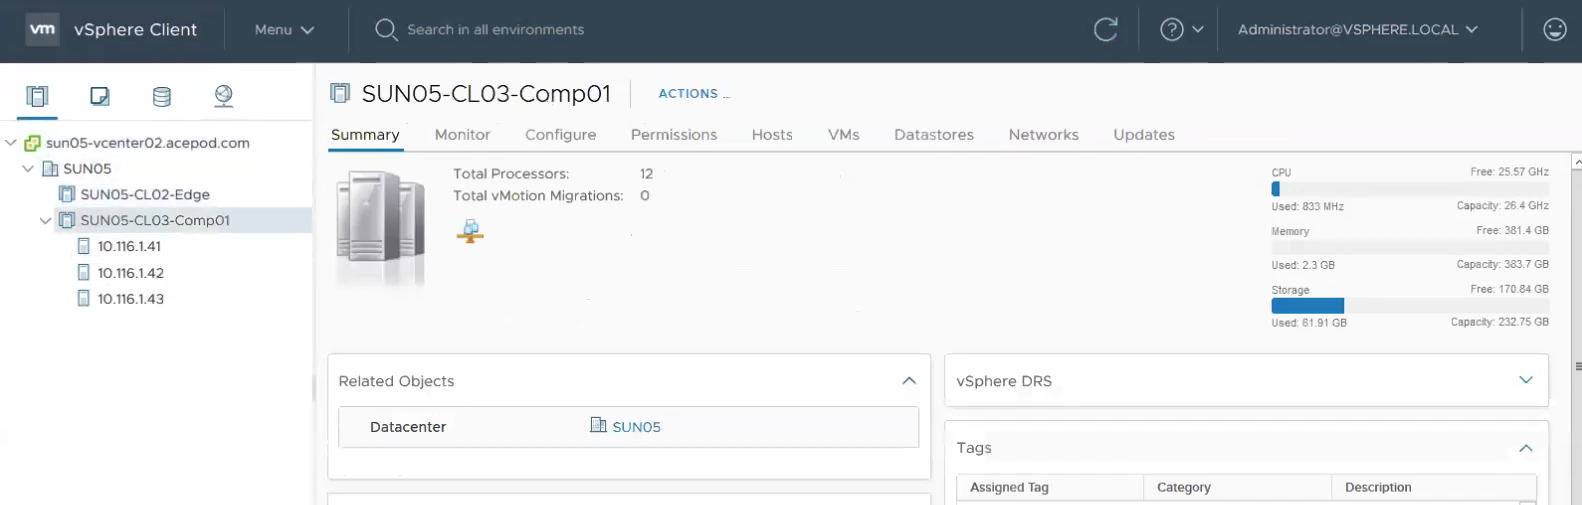Image resolution: width=1582 pixels, height=505 pixels.
Task: Click the search magnifier icon
Action: (386, 30)
